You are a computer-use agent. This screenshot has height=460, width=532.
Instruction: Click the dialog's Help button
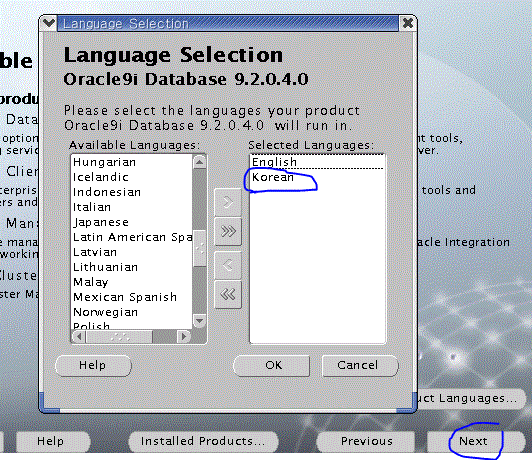(x=93, y=365)
